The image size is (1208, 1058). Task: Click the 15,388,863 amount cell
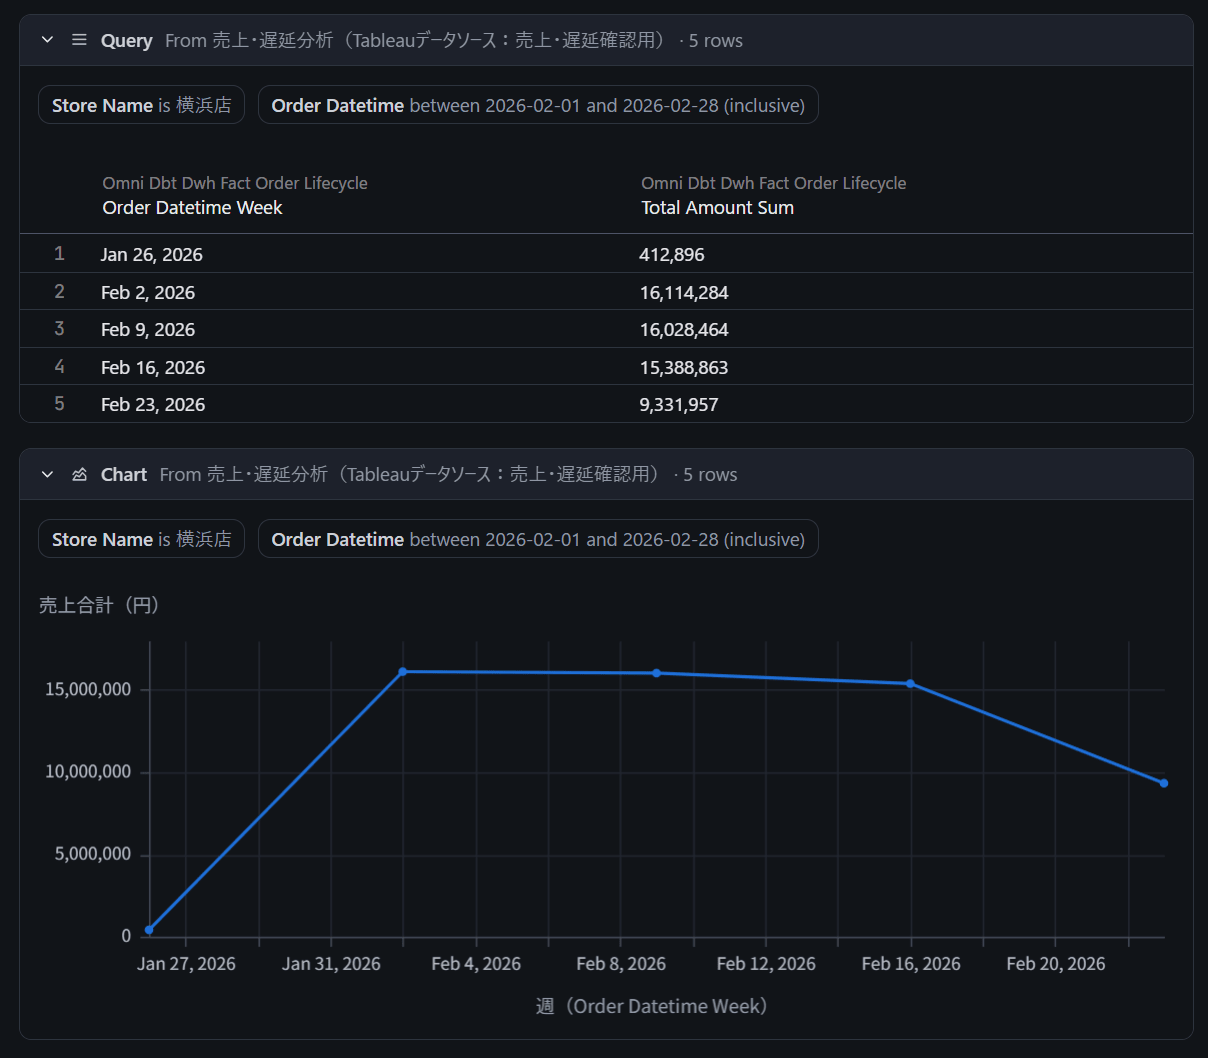point(684,367)
